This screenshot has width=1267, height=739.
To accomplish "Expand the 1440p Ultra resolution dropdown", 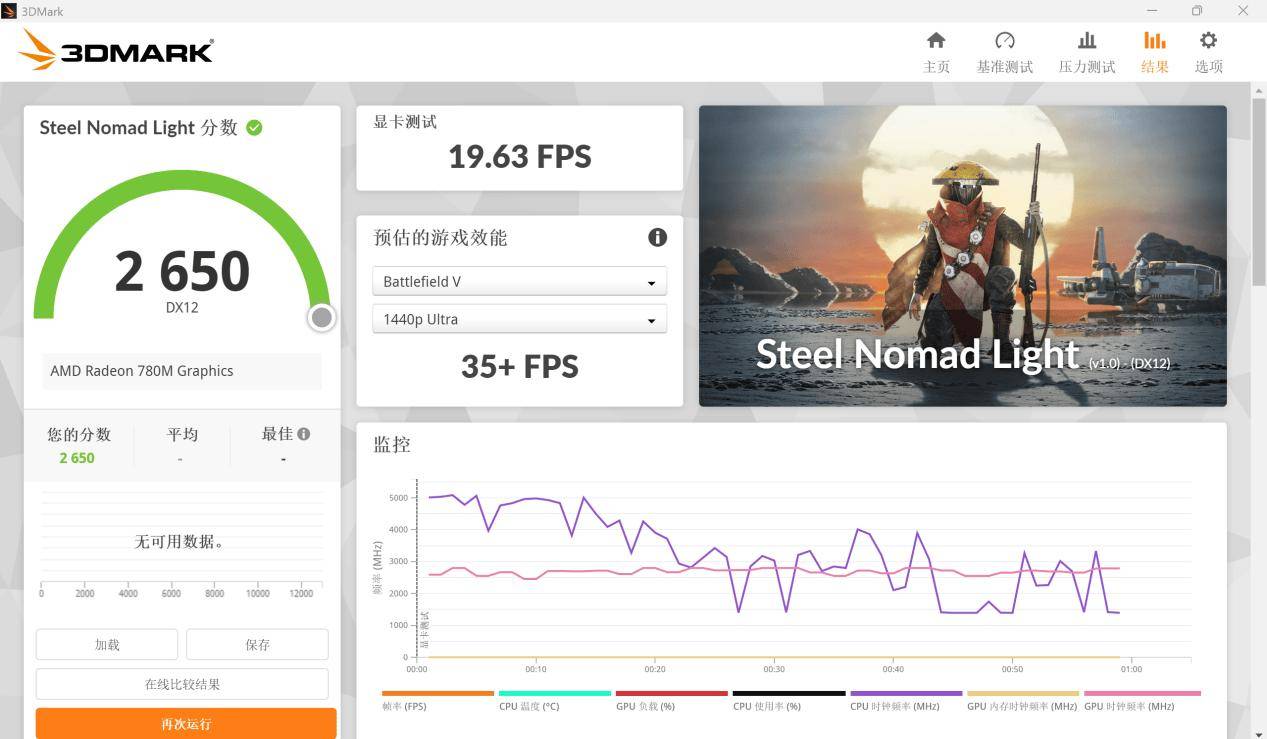I will 519,320.
